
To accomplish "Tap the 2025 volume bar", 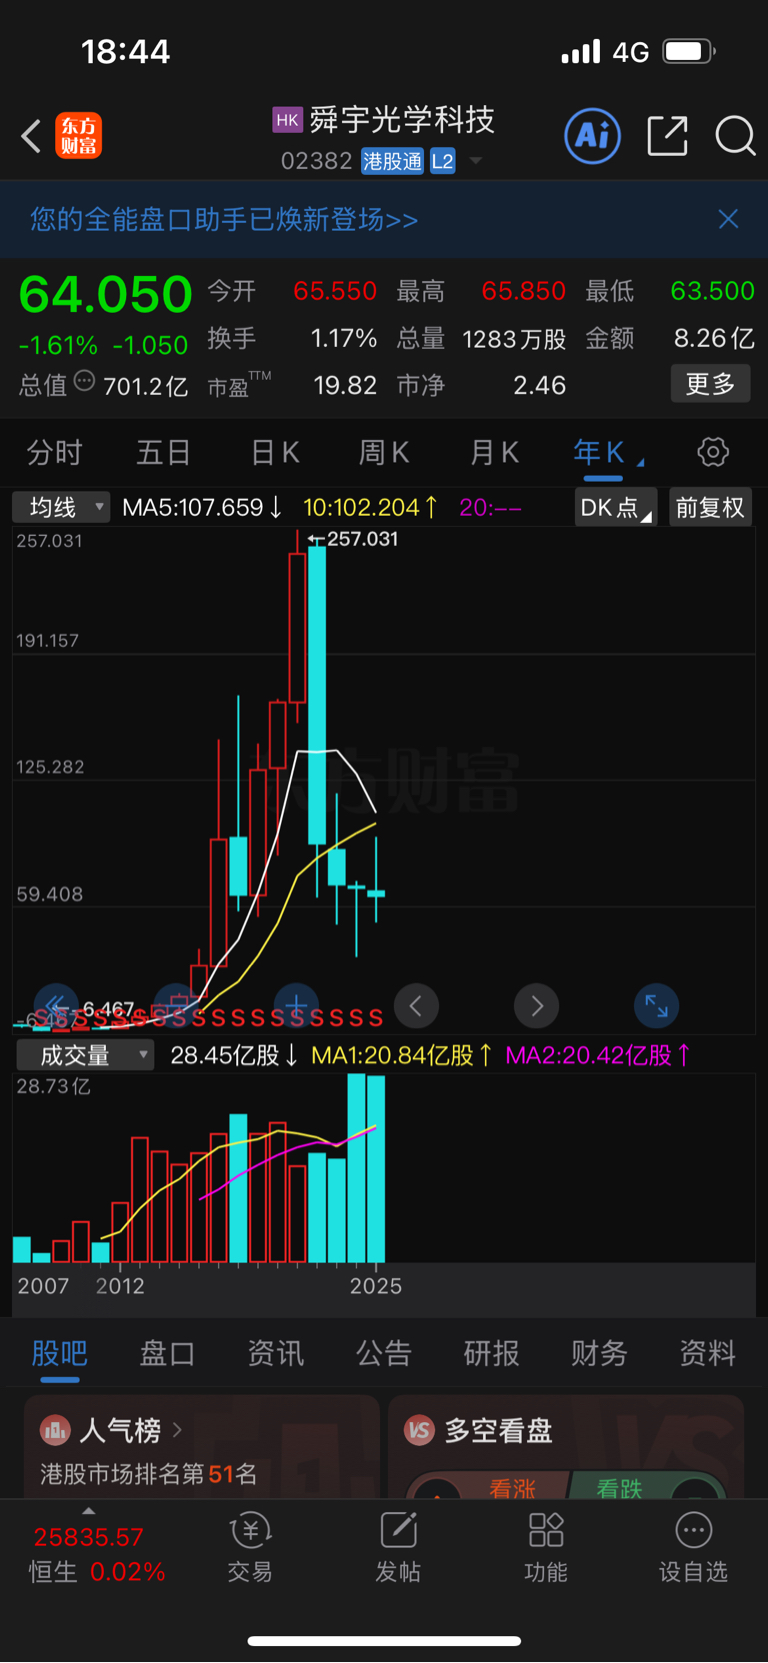I will (x=376, y=1169).
